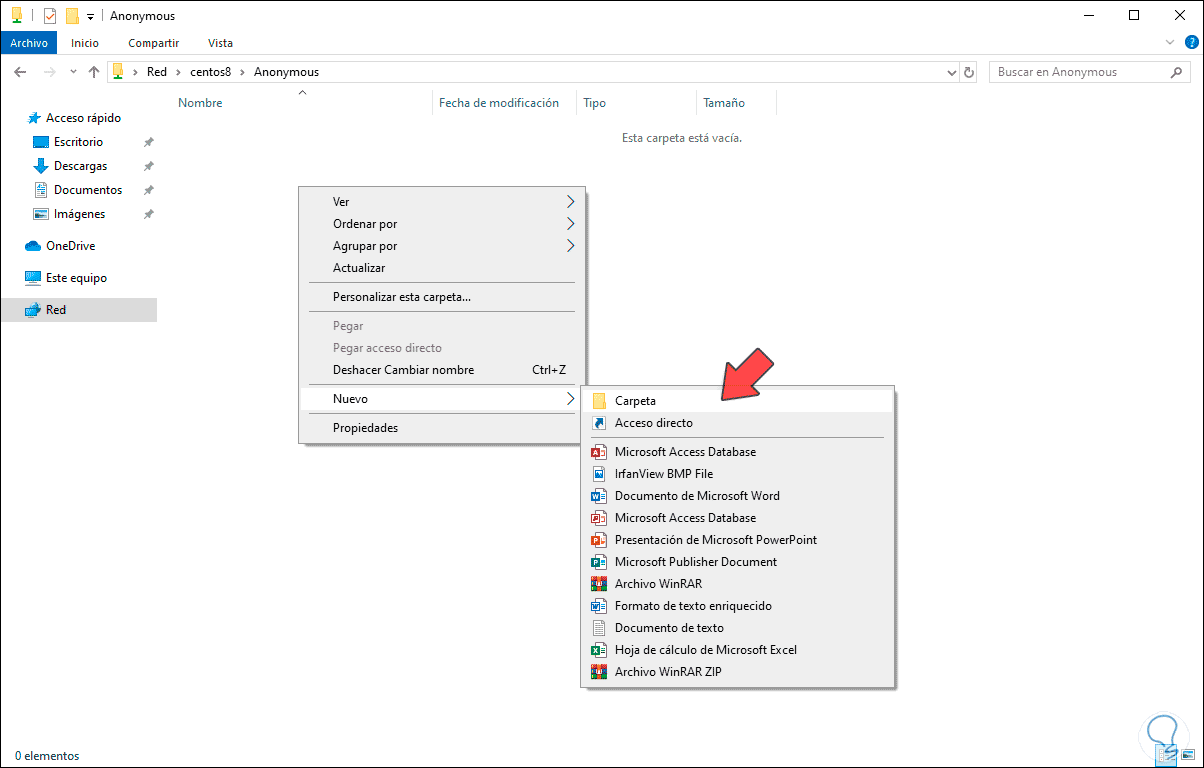This screenshot has width=1204, height=768.
Task: Click the Properties icon in quick access toolbar
Action: click(x=50, y=16)
